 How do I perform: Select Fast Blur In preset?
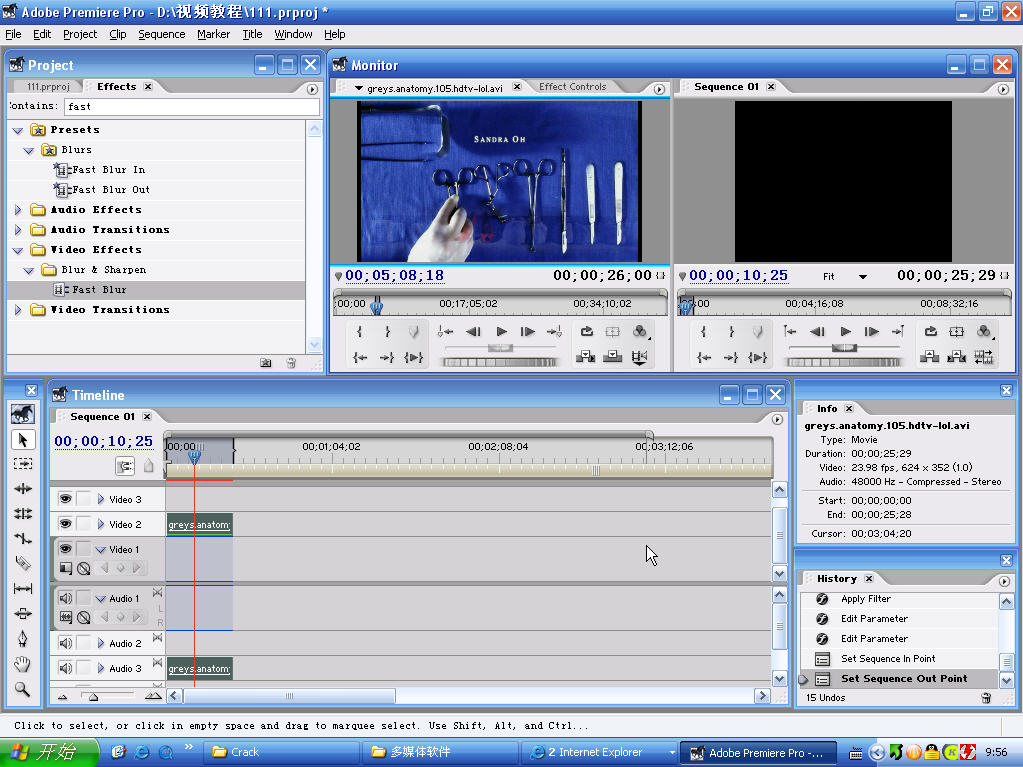pyautogui.click(x=109, y=170)
